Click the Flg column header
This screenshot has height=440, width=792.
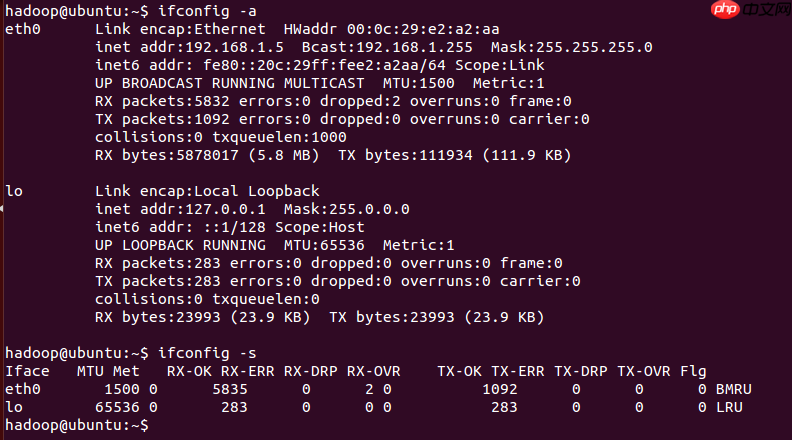[693, 372]
